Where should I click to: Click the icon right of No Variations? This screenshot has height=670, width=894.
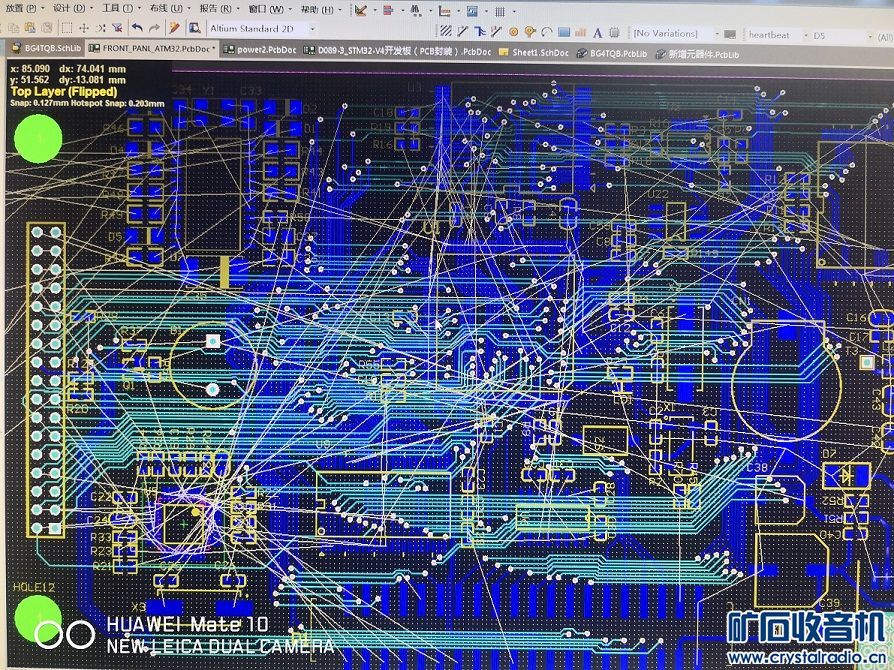tap(730, 34)
